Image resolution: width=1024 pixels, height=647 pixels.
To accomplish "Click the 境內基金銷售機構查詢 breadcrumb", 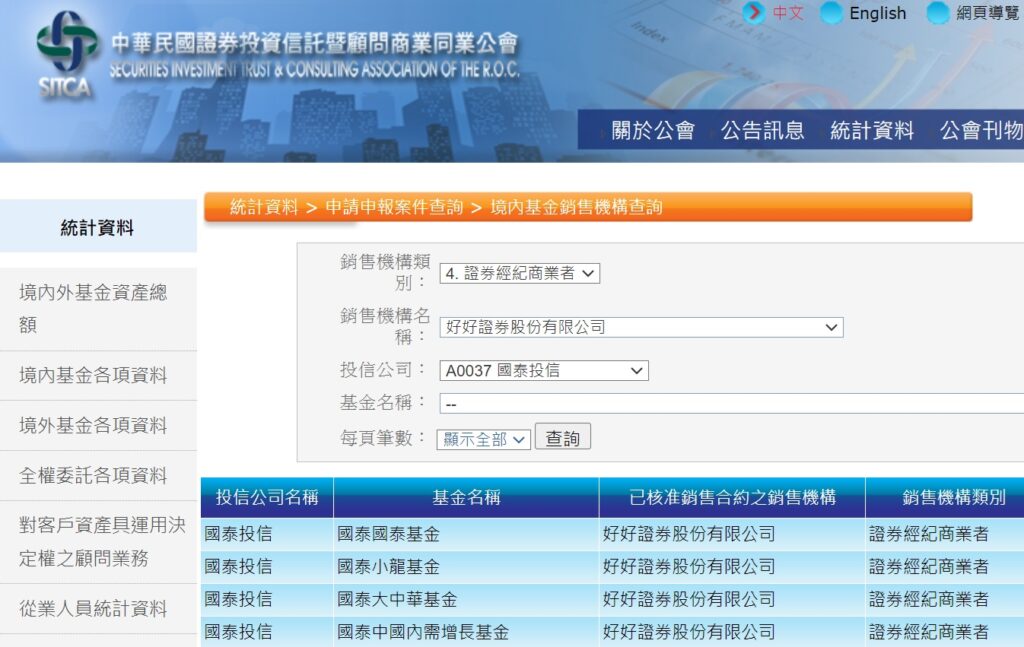I will click(x=576, y=208).
